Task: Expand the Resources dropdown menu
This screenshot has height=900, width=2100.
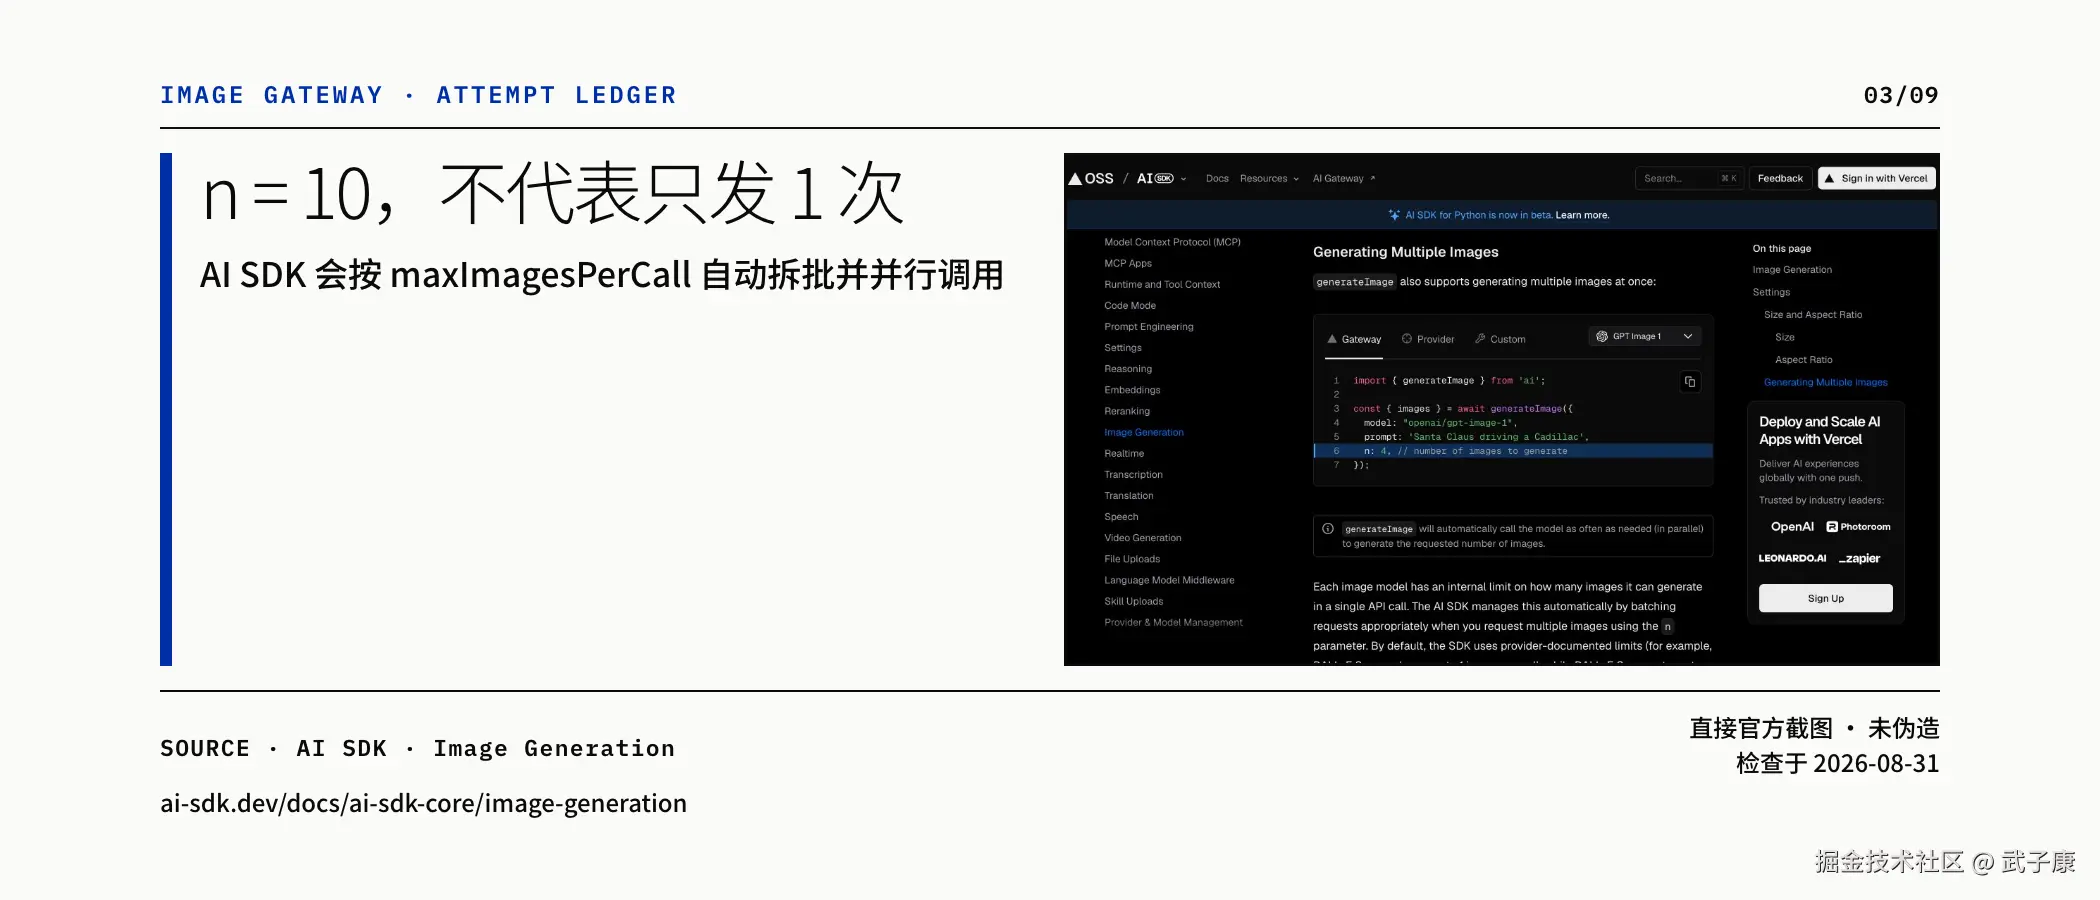Action: point(1269,179)
